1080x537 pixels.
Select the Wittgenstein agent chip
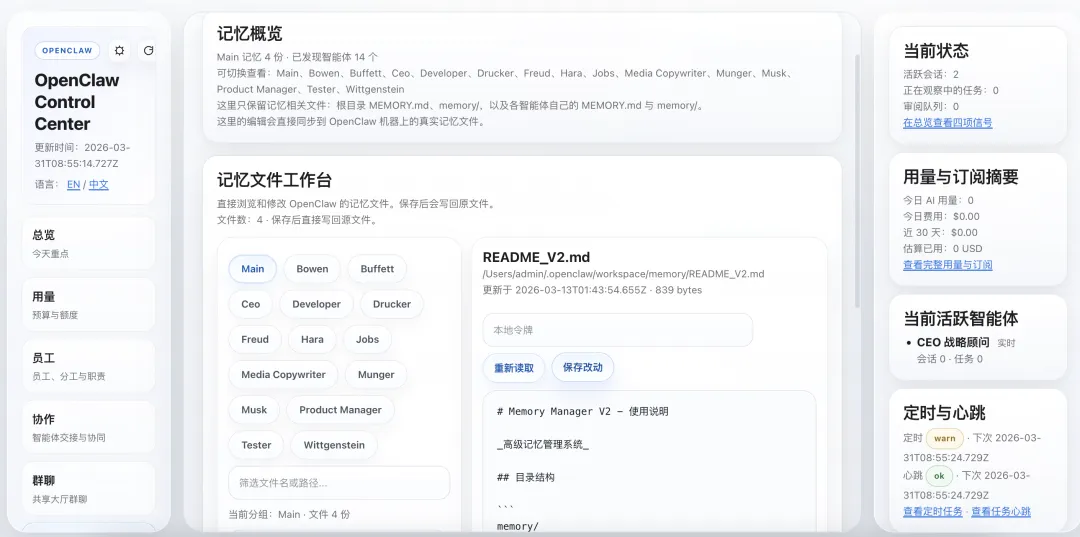pyautogui.click(x=334, y=445)
